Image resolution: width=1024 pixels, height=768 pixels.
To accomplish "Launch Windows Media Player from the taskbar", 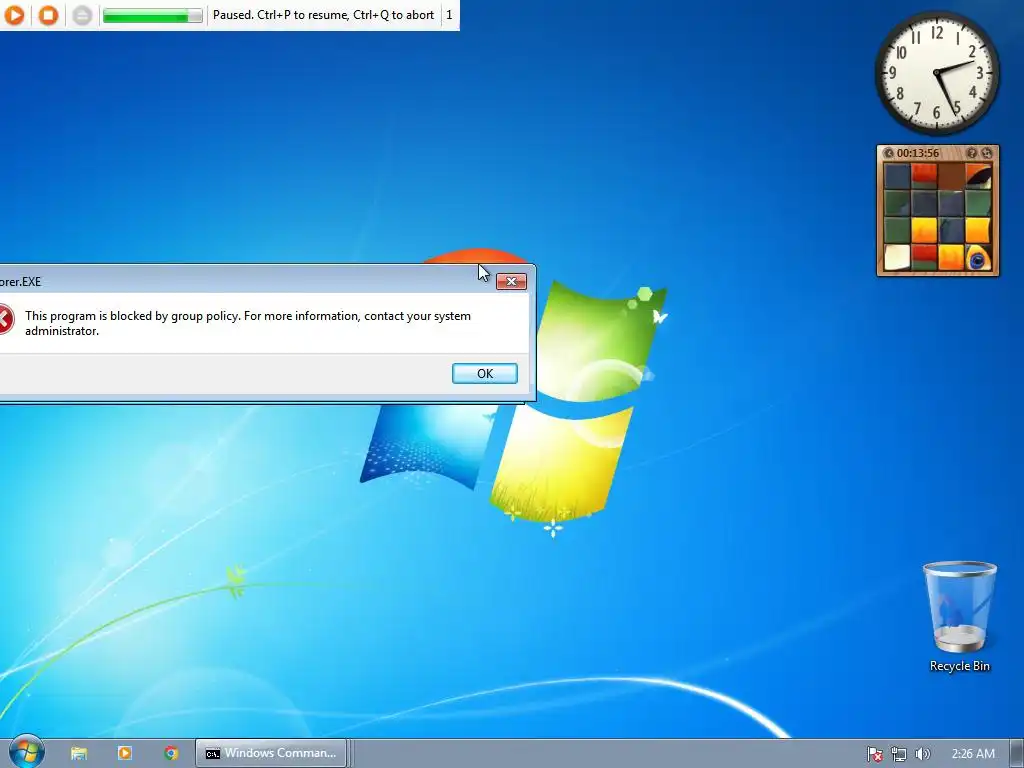I will pos(125,753).
